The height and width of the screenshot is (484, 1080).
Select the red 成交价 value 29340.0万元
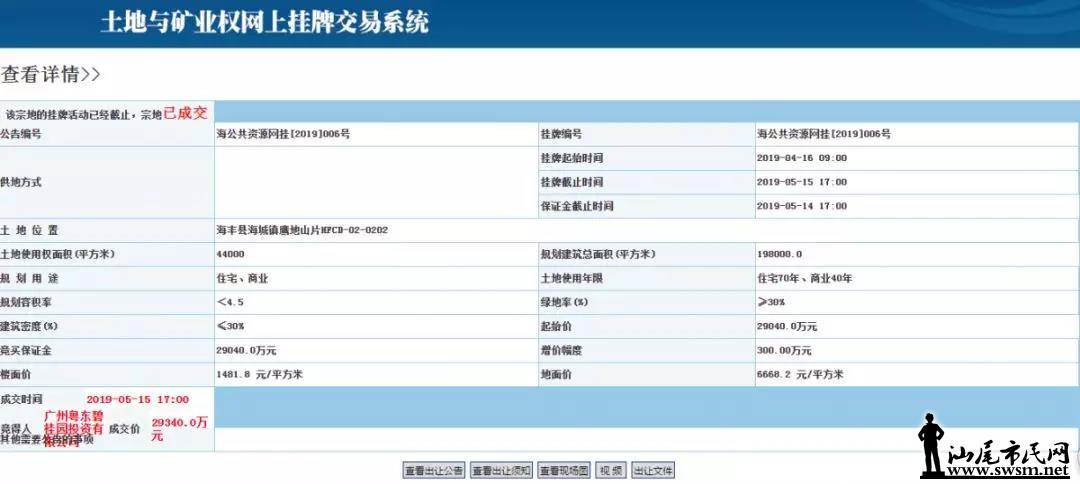[179, 427]
